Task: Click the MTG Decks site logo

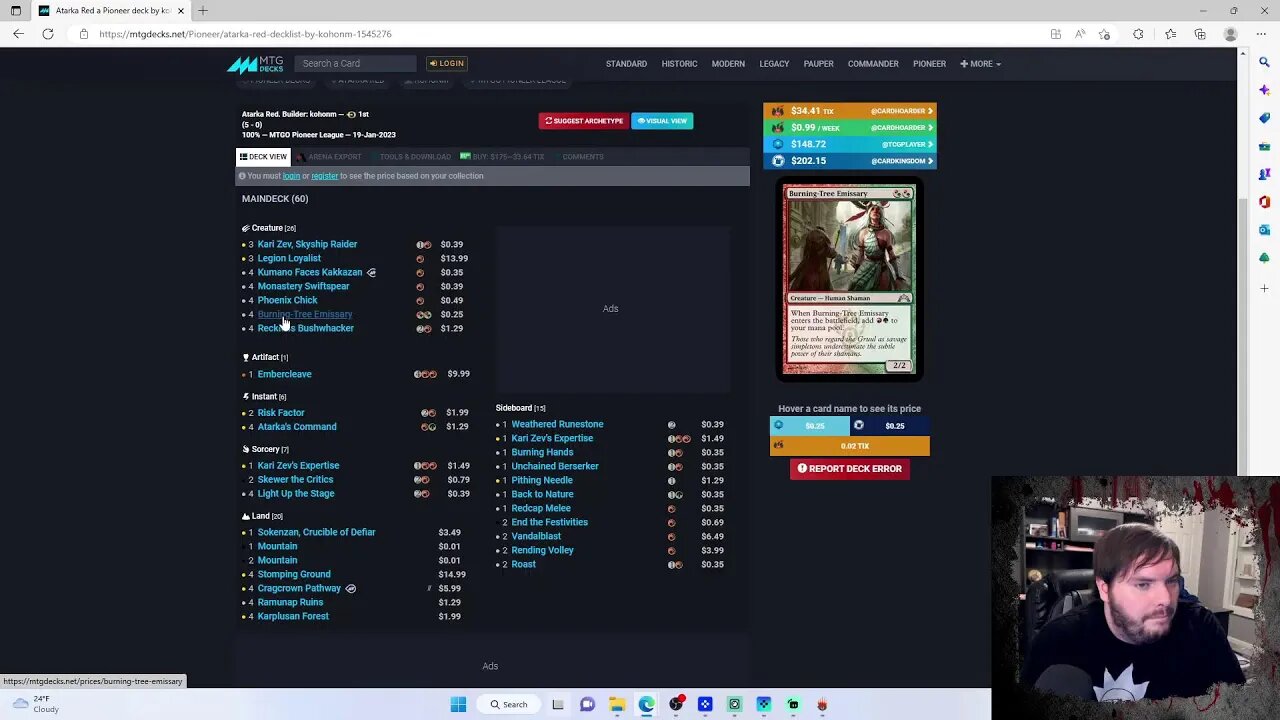Action: (255, 64)
